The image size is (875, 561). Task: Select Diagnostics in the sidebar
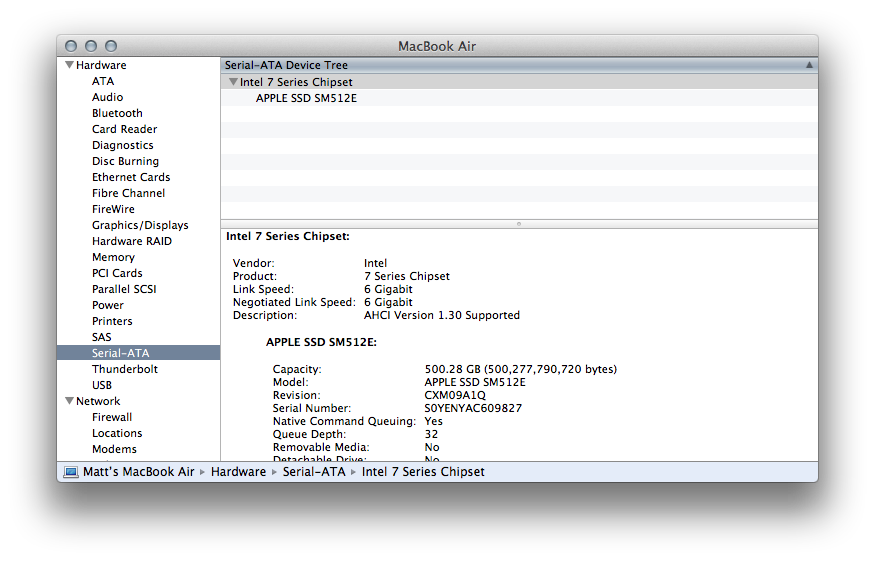(122, 145)
